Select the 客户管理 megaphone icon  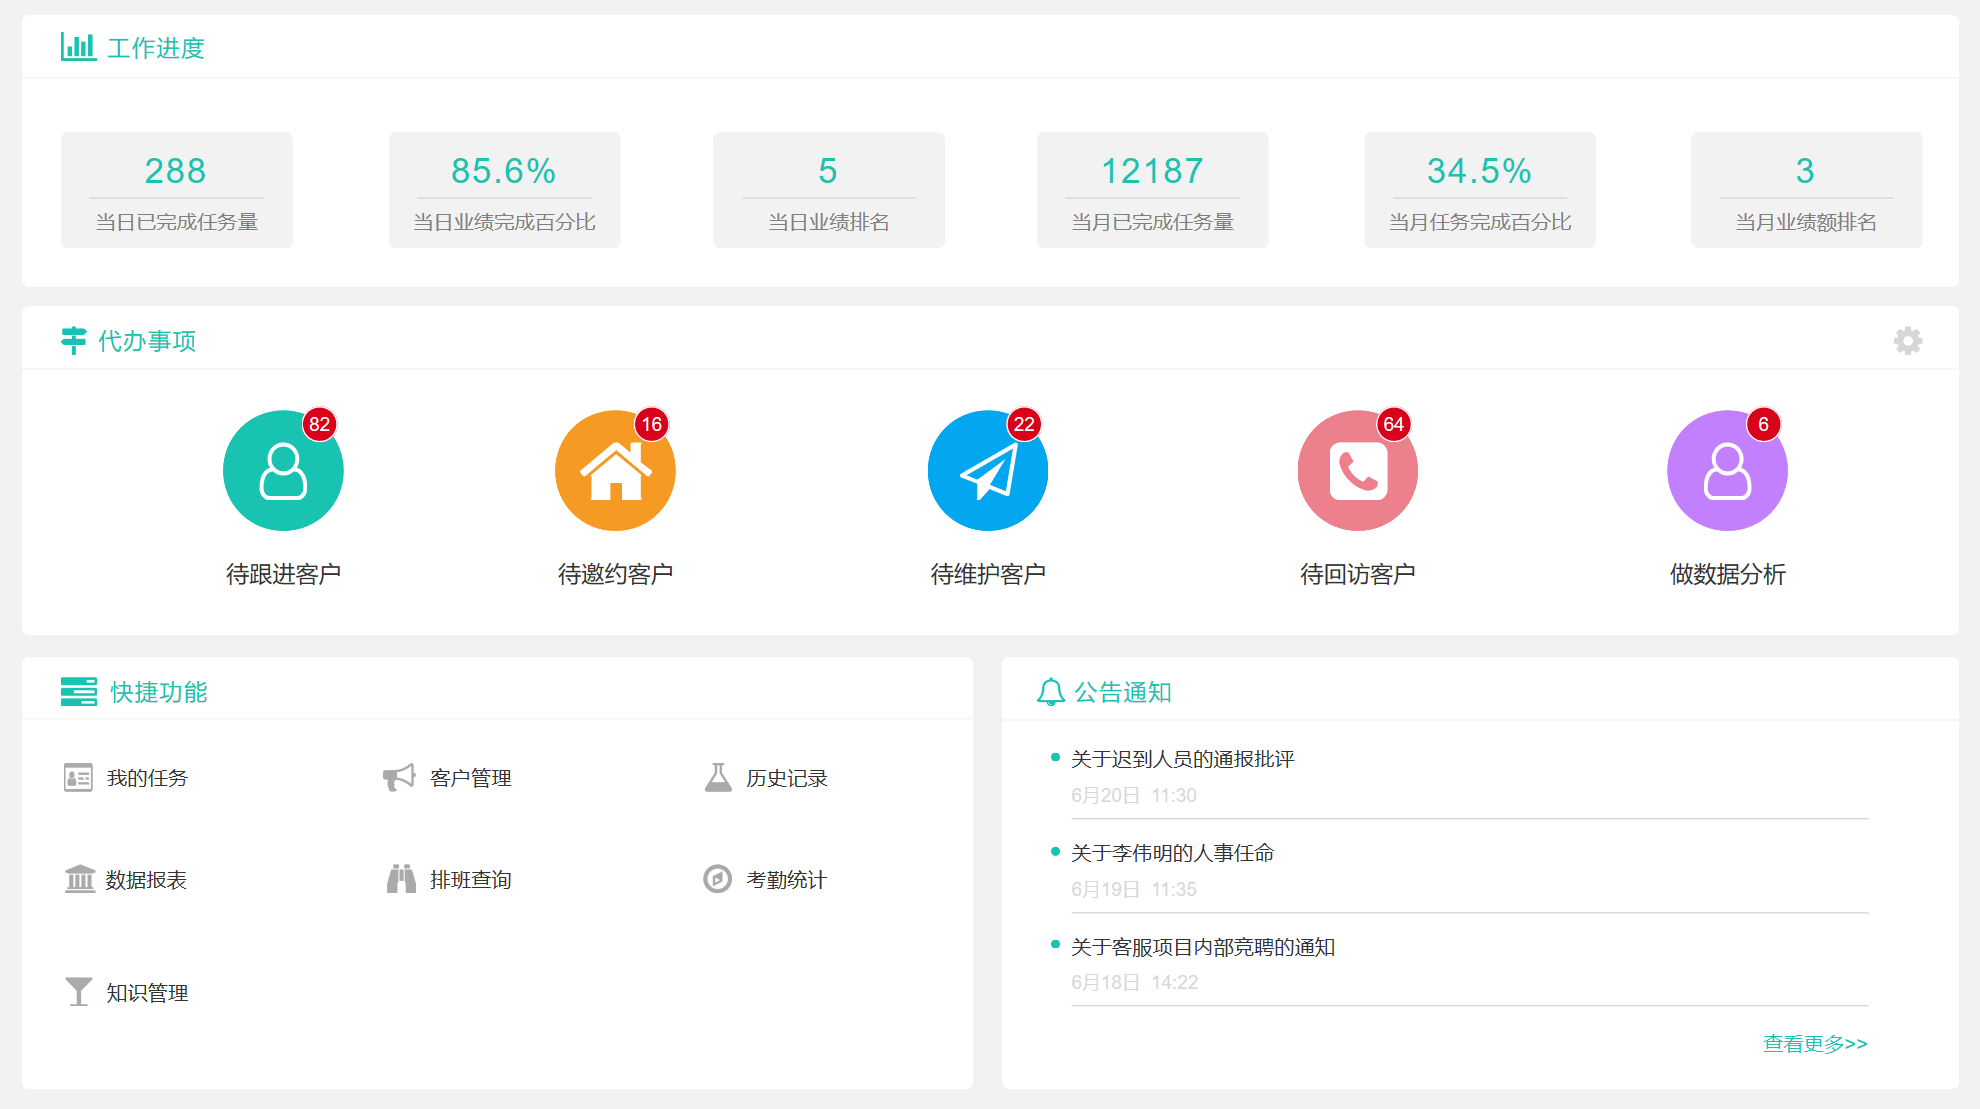point(399,777)
